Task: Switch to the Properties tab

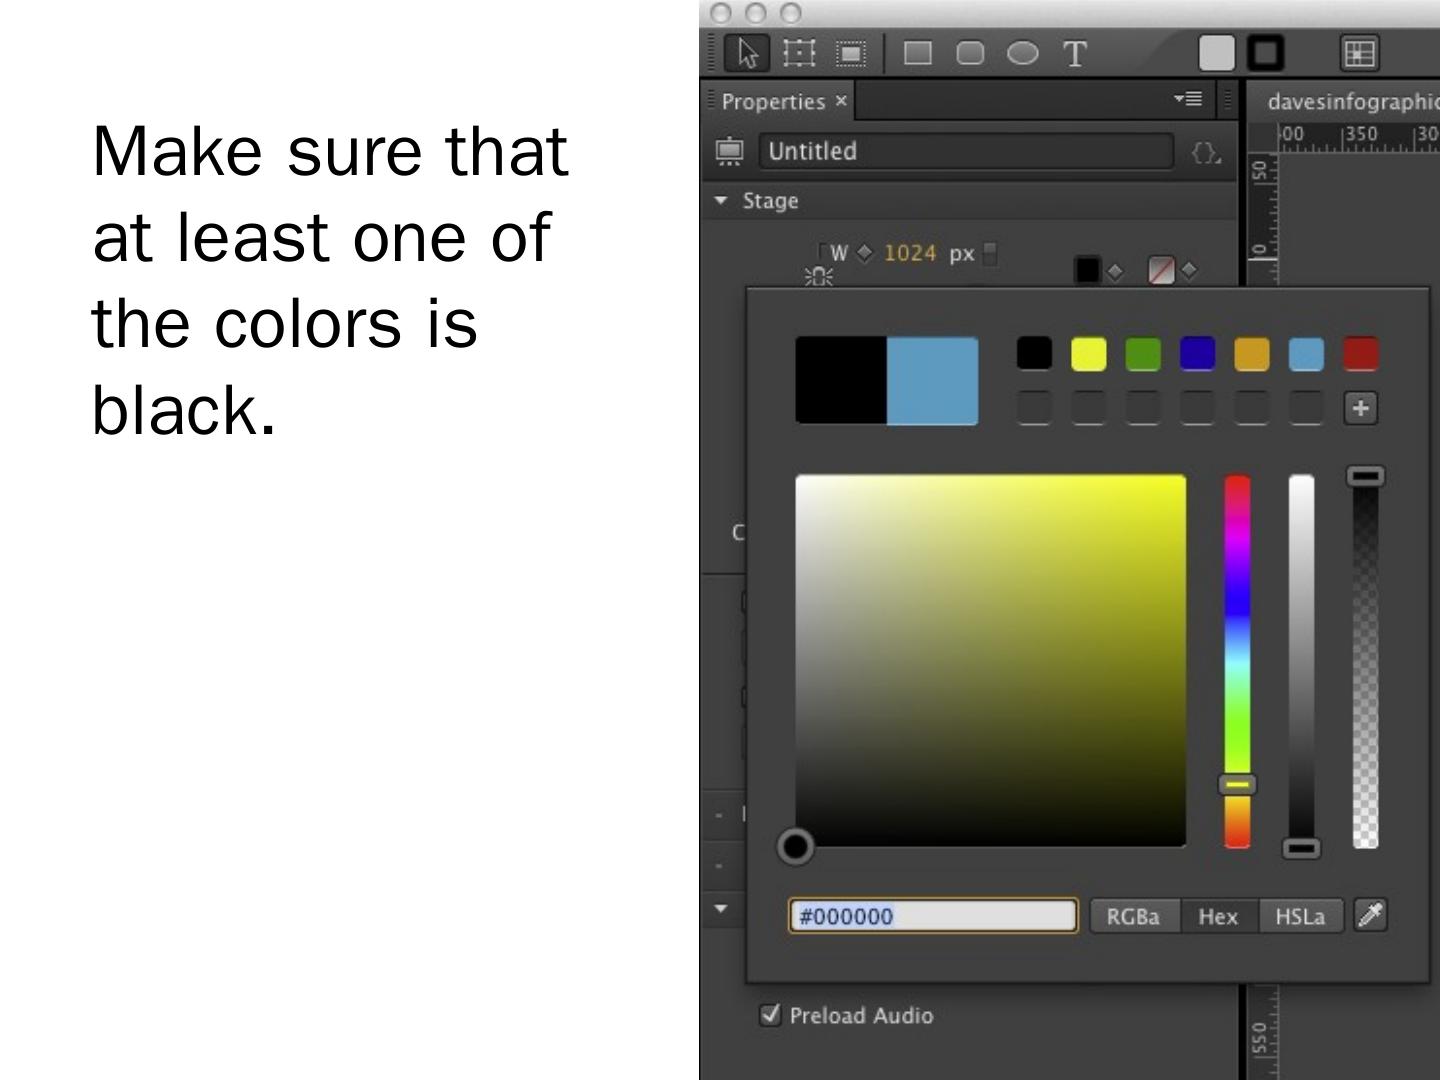Action: pyautogui.click(x=773, y=101)
